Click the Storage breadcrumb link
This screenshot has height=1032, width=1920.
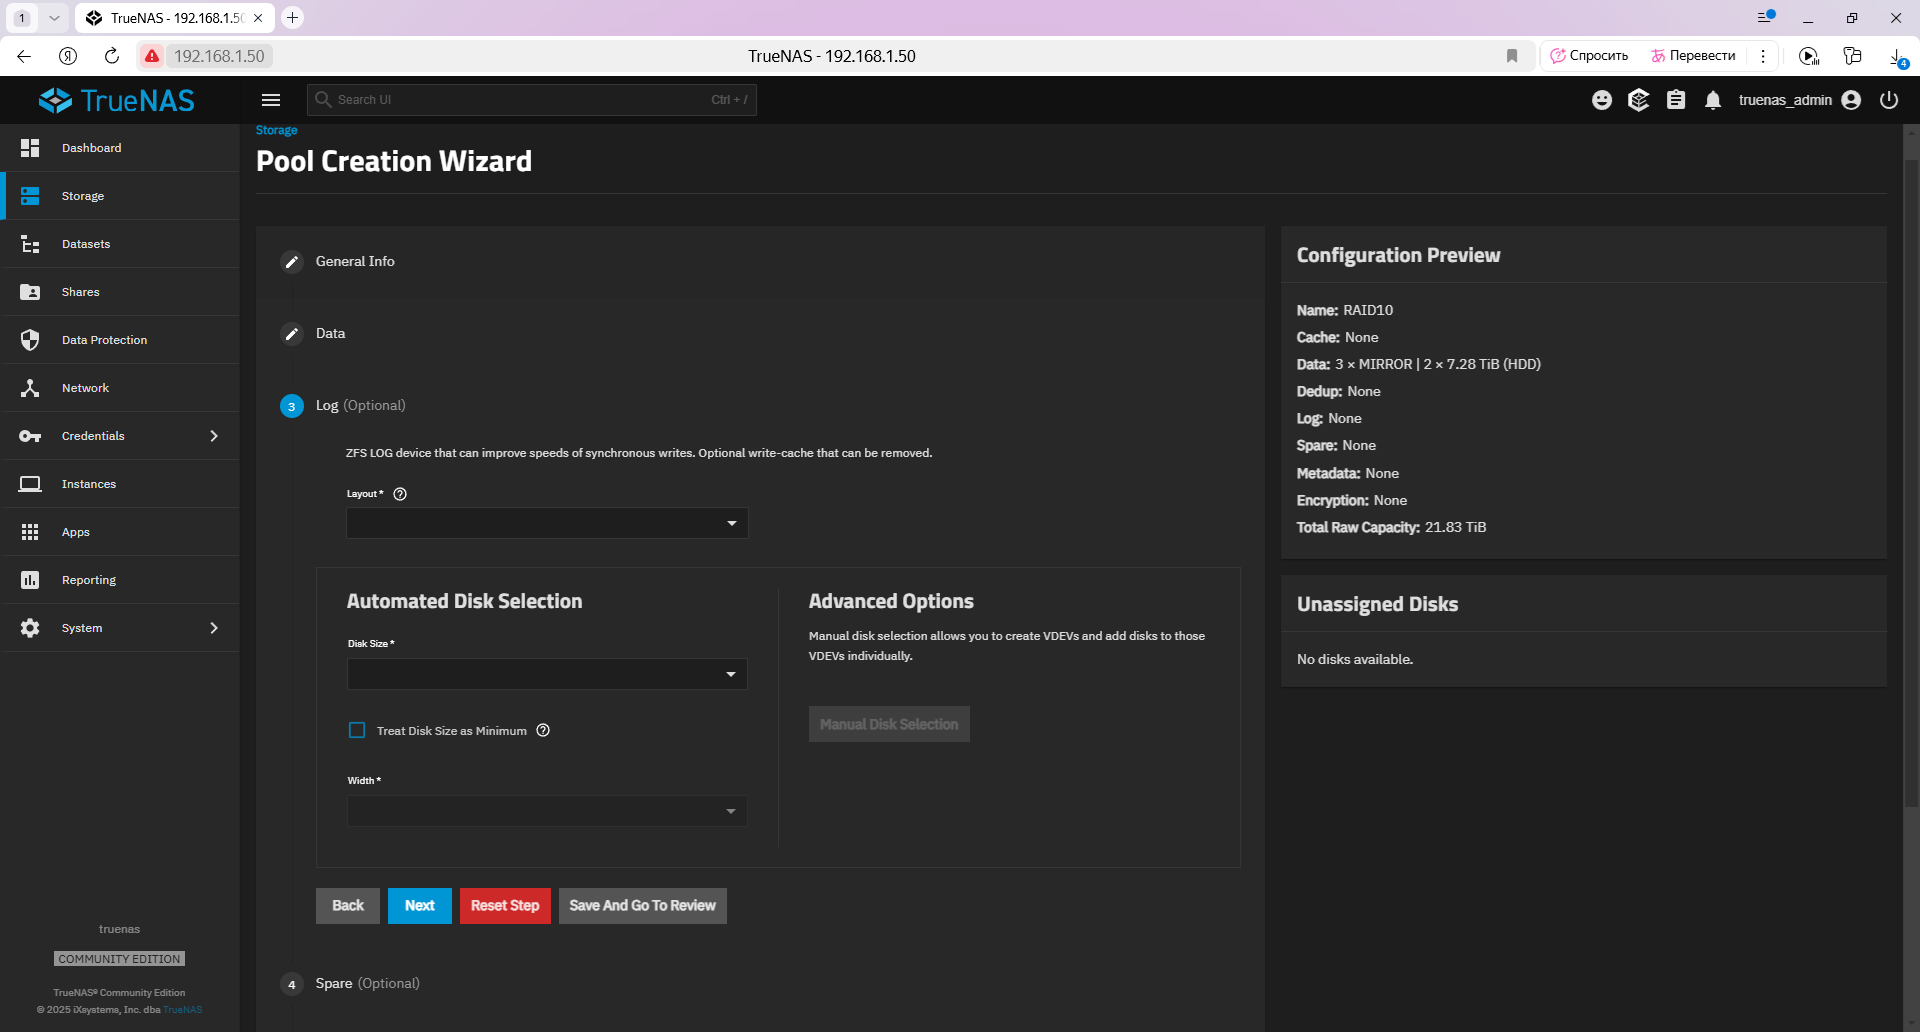[x=277, y=130]
